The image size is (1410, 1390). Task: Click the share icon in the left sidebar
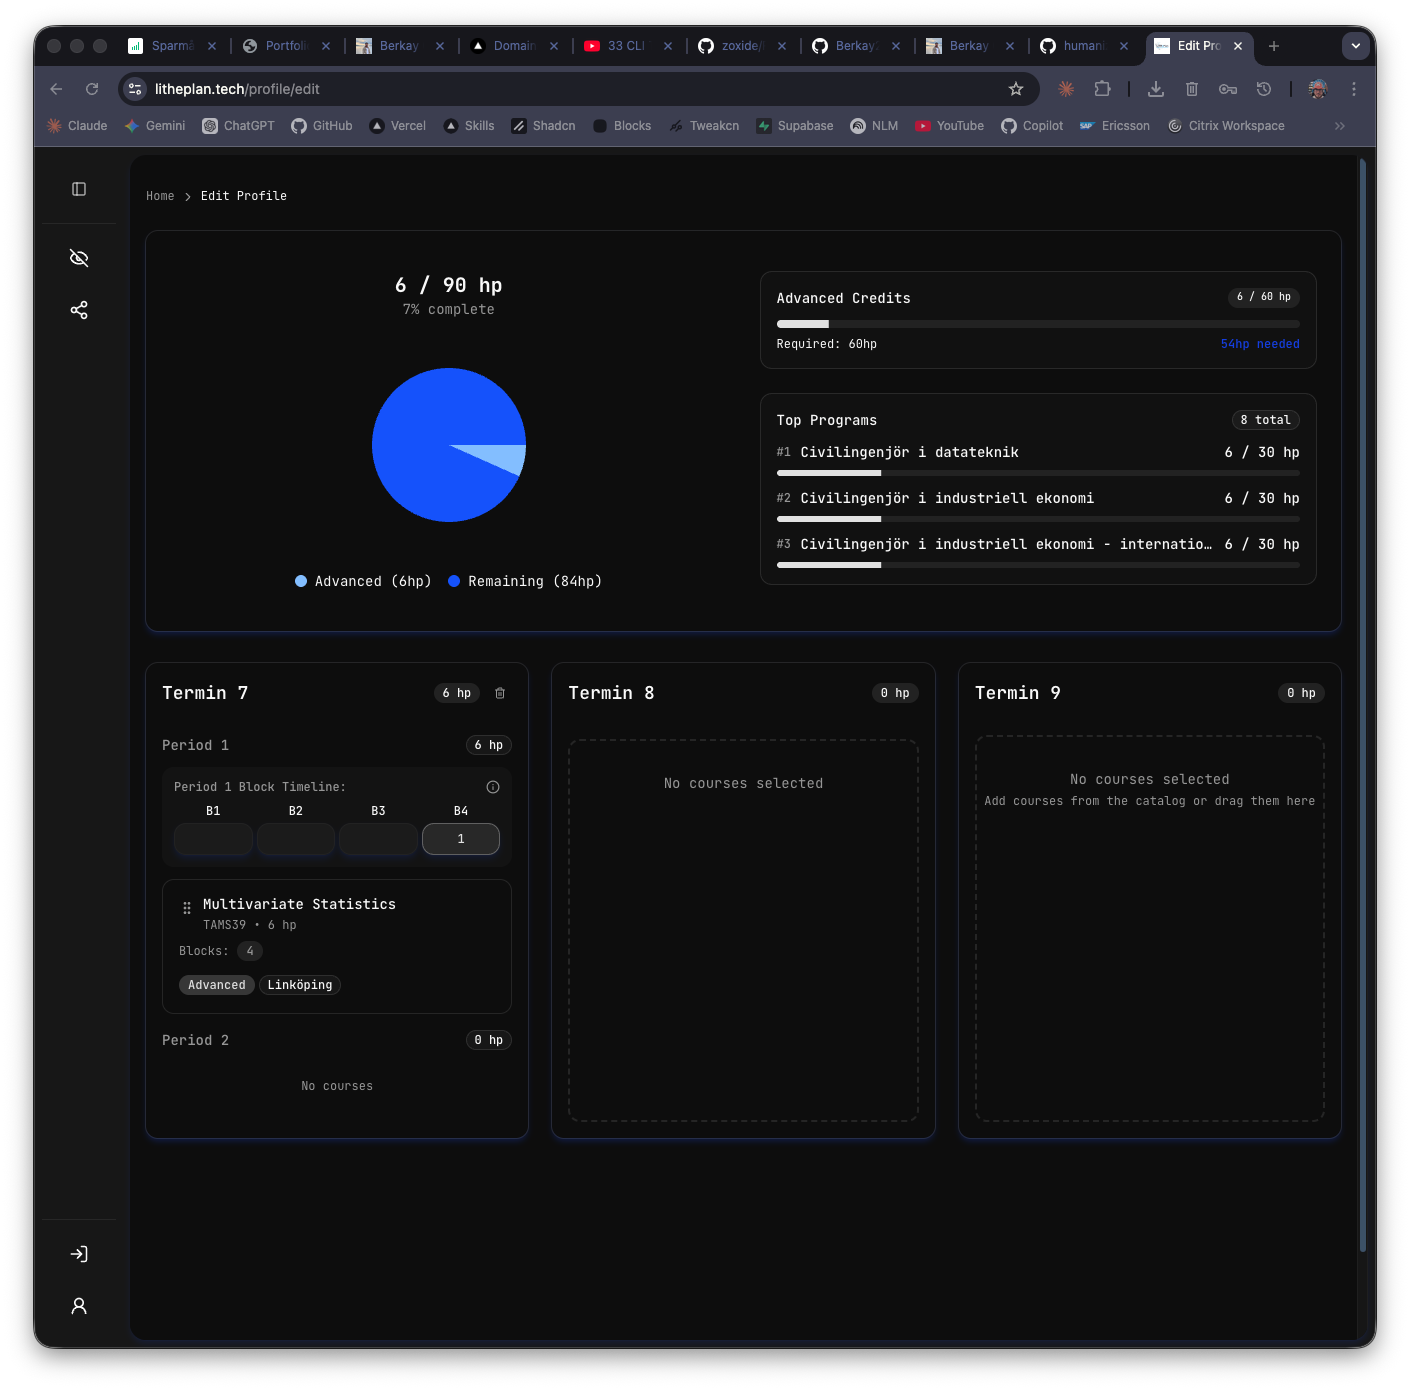(x=79, y=310)
